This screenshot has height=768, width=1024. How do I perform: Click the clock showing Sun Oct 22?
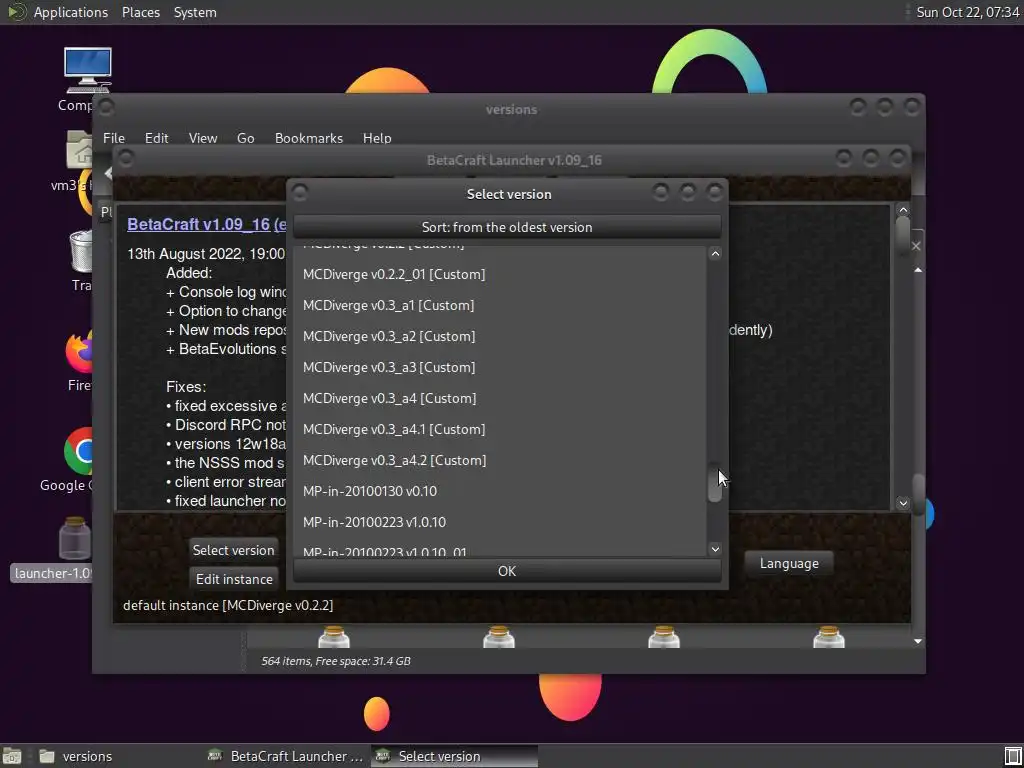tap(967, 12)
